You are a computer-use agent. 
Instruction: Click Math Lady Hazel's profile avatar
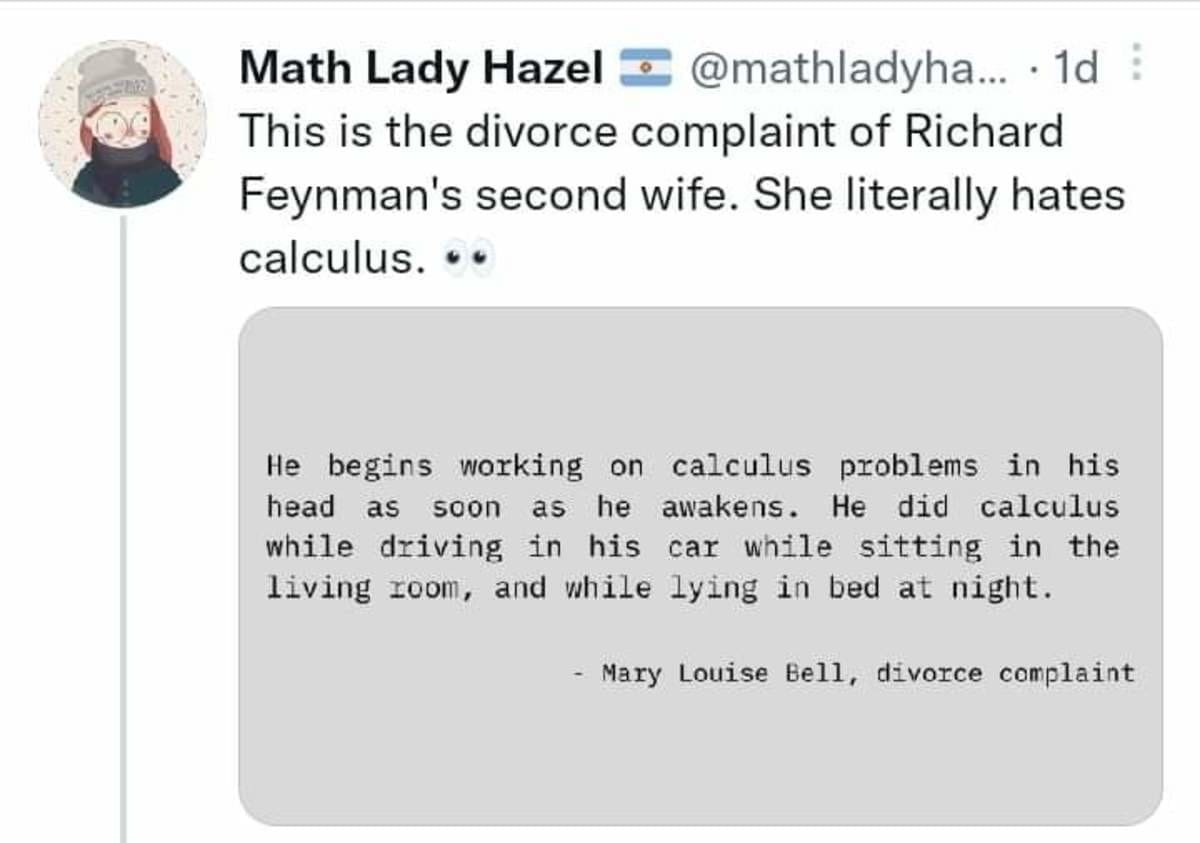tap(122, 124)
